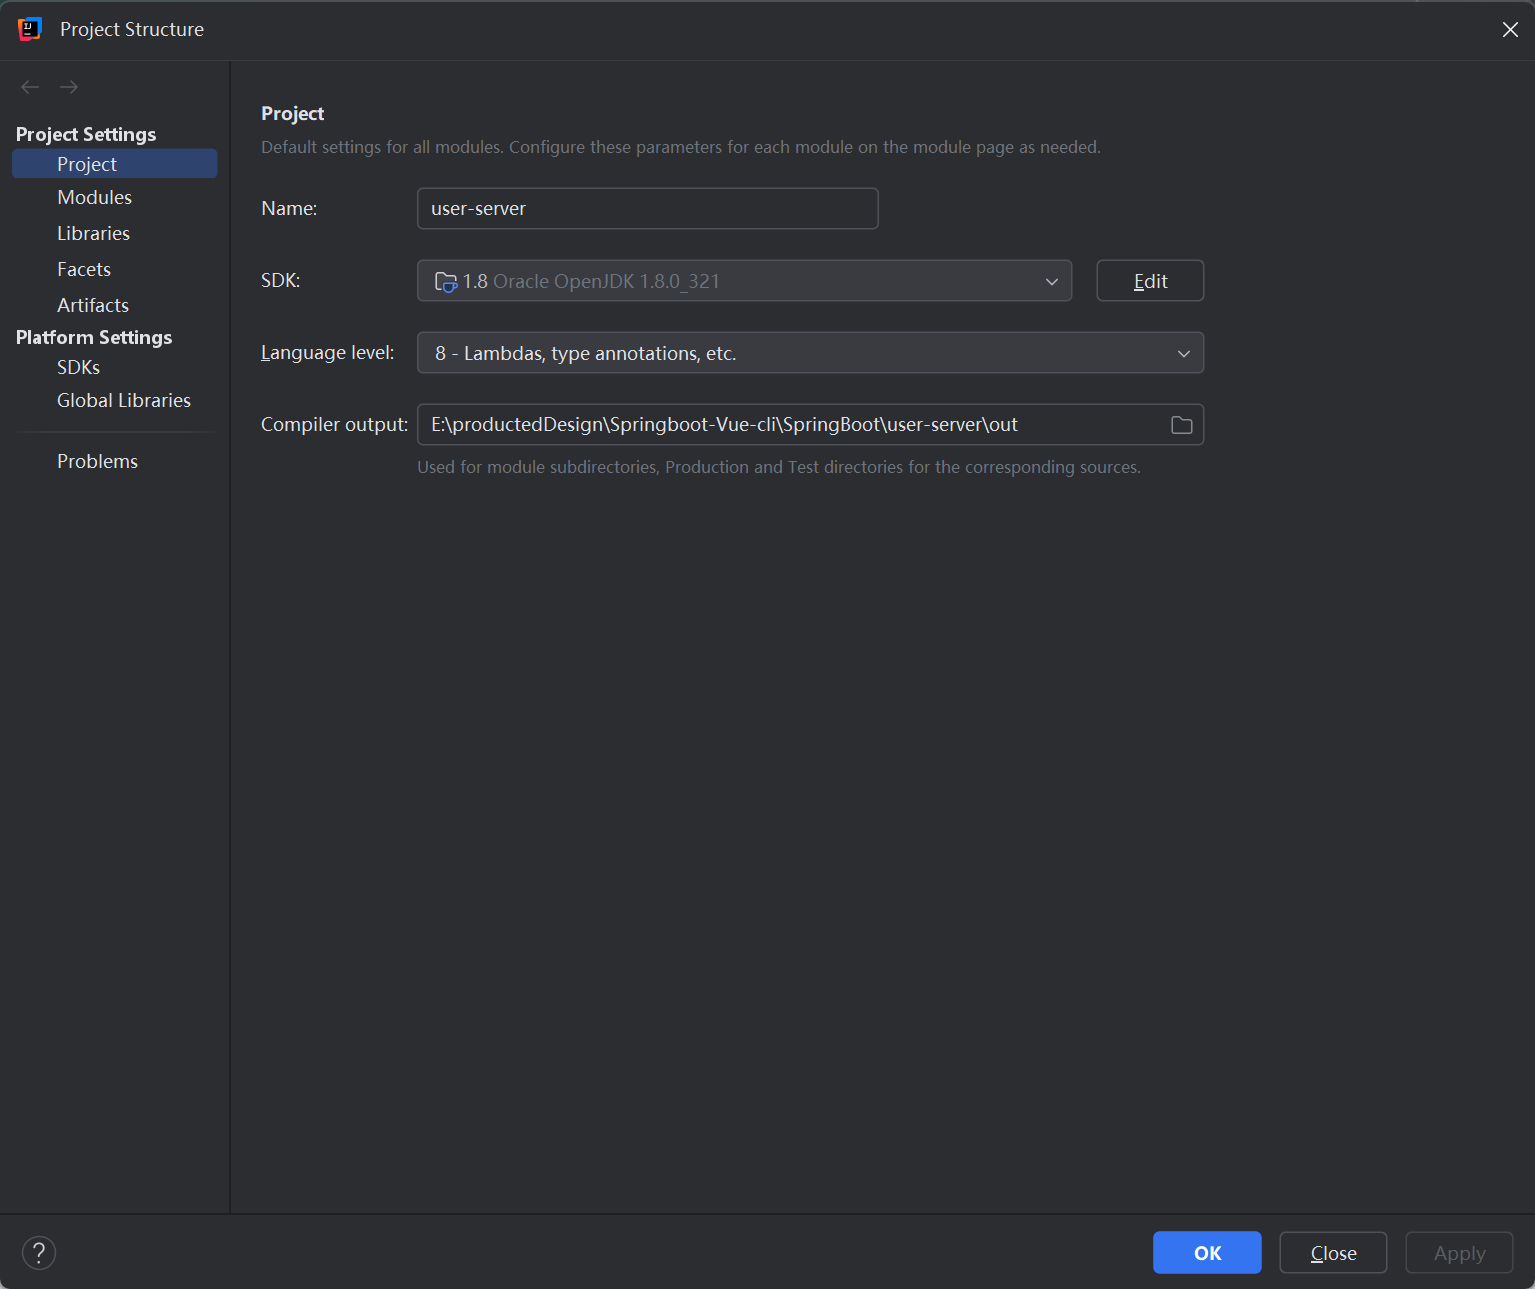Click the Close button at bottom

(x=1333, y=1253)
